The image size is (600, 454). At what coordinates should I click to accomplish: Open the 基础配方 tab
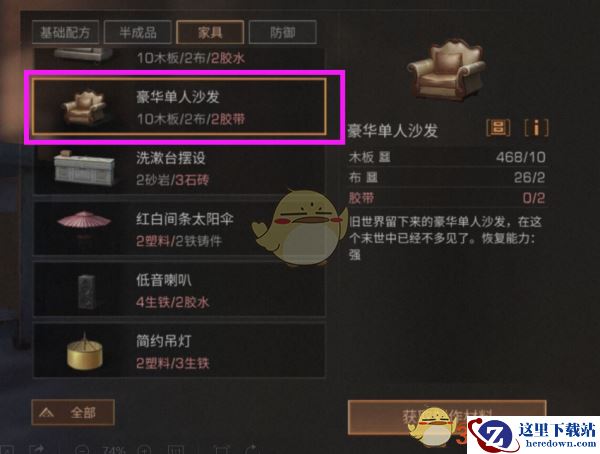point(65,33)
